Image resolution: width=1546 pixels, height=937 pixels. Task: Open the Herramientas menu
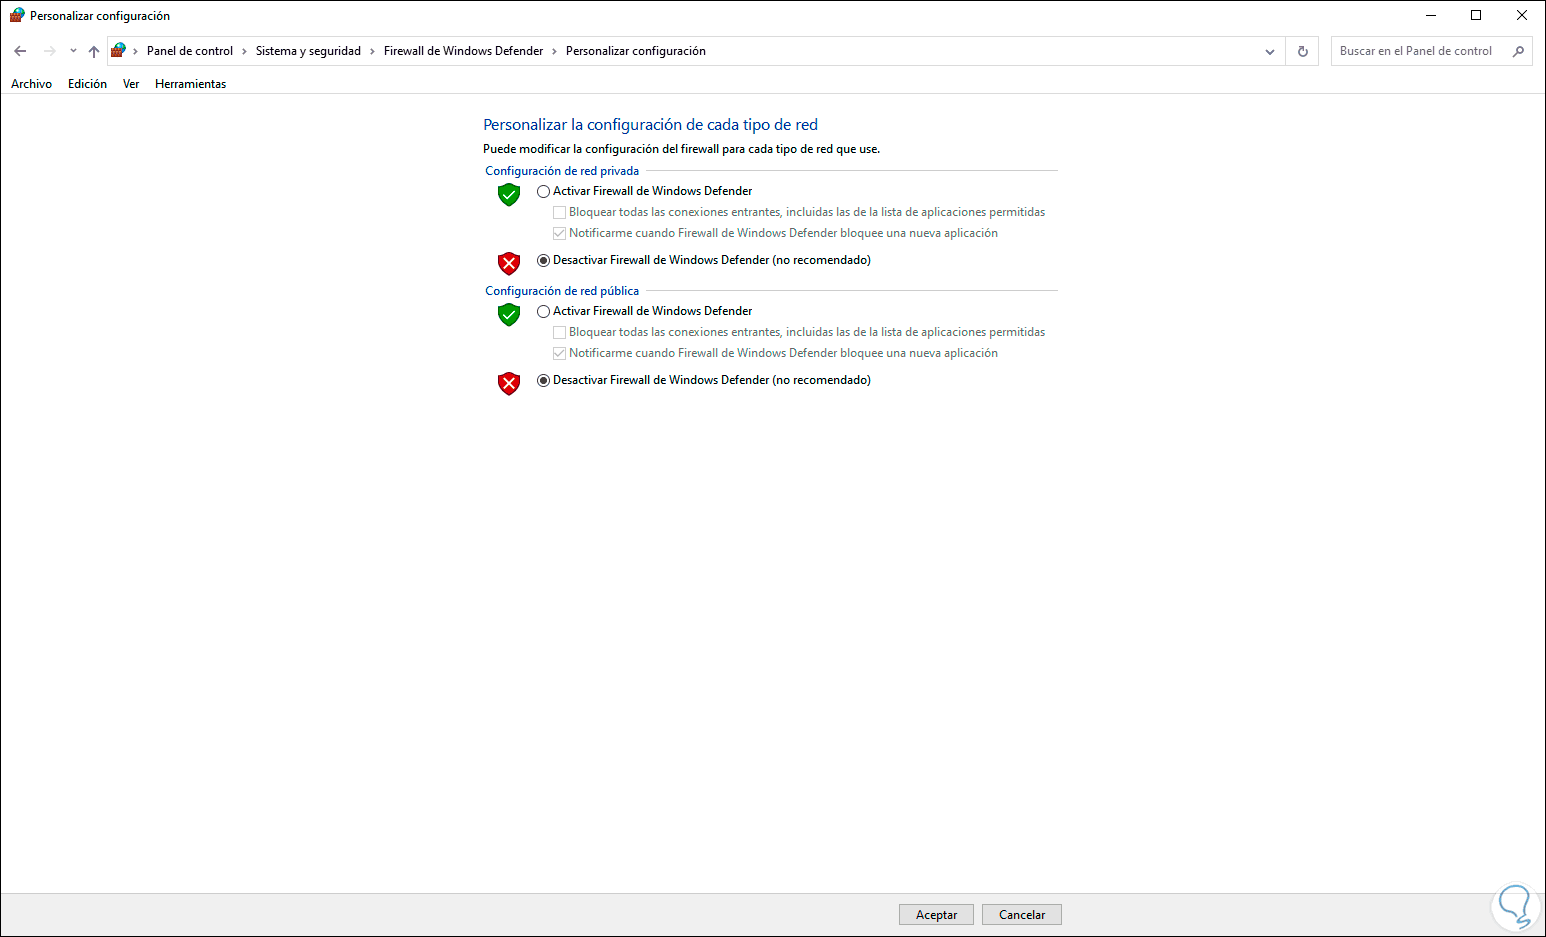pos(190,84)
